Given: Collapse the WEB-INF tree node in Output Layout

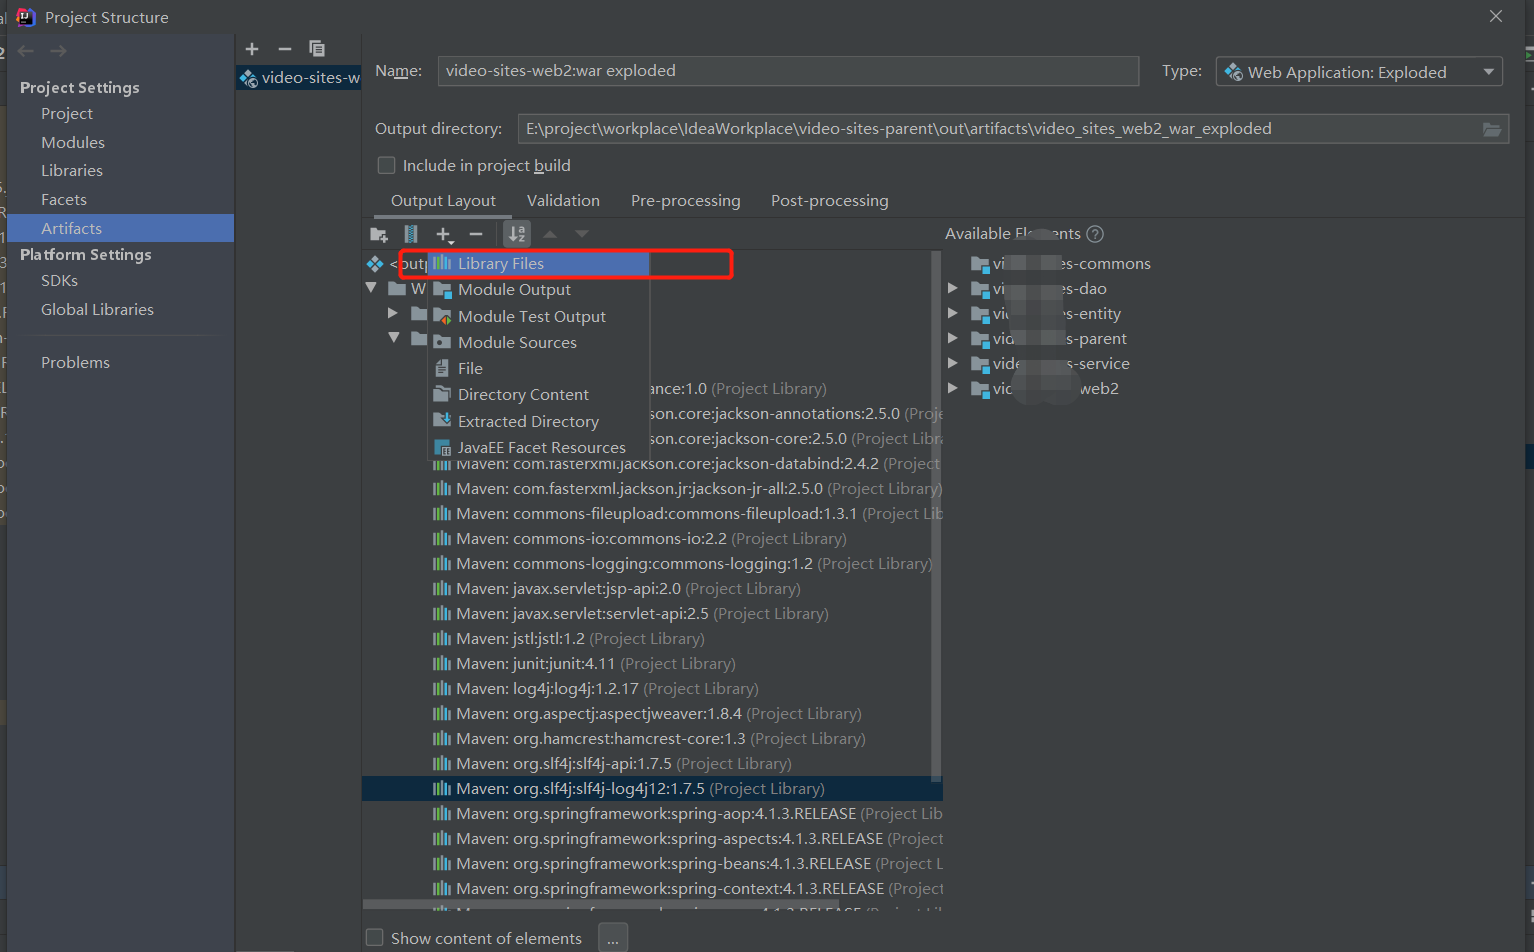Looking at the screenshot, I should pos(371,288).
